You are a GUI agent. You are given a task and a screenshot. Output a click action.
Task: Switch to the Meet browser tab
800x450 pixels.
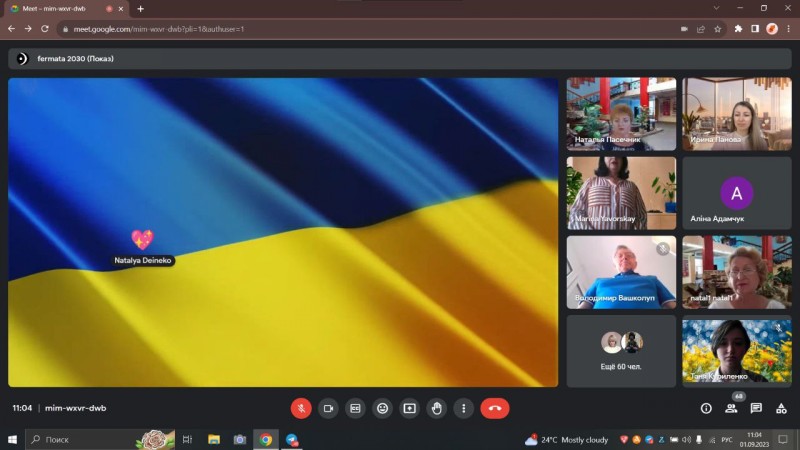pos(55,9)
